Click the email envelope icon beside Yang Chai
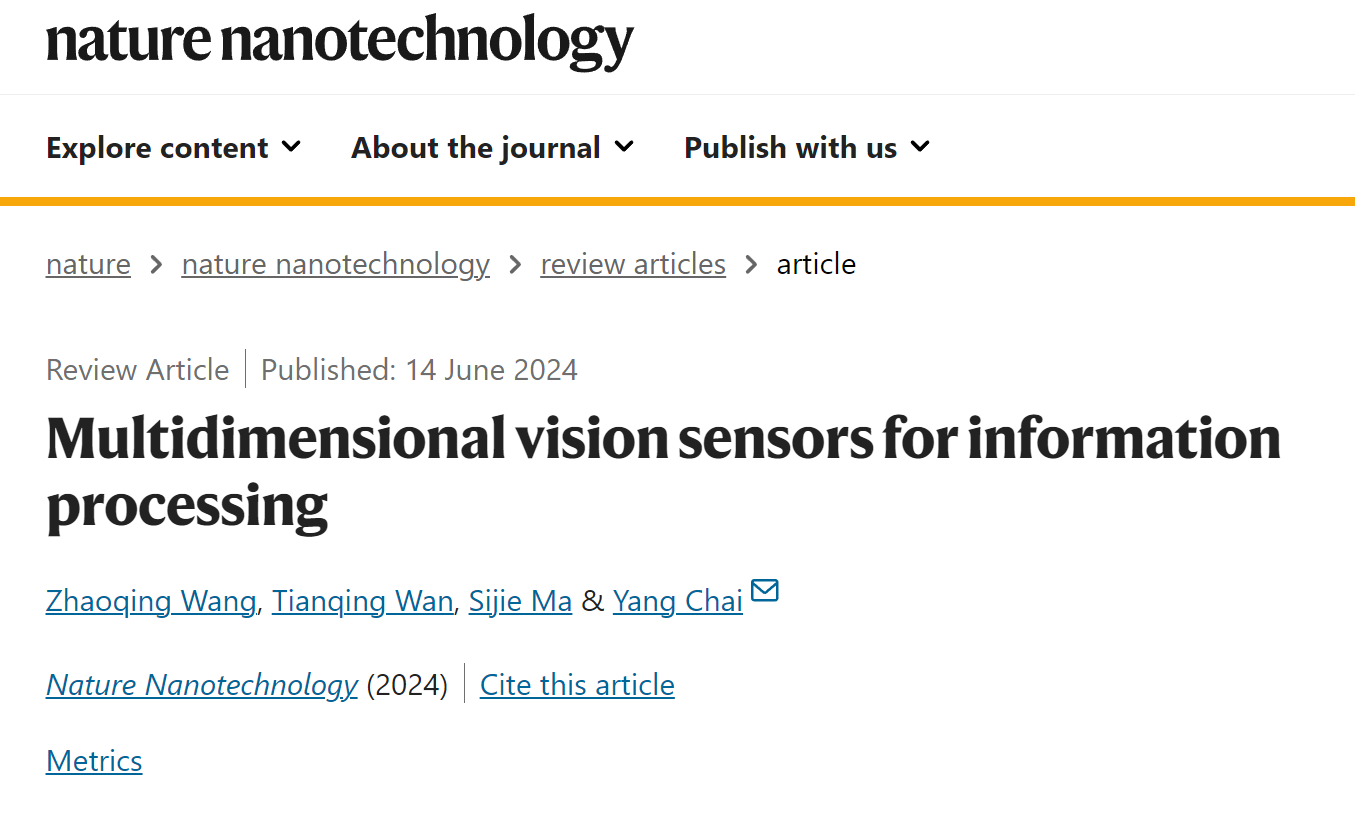This screenshot has width=1355, height=819. click(x=764, y=590)
